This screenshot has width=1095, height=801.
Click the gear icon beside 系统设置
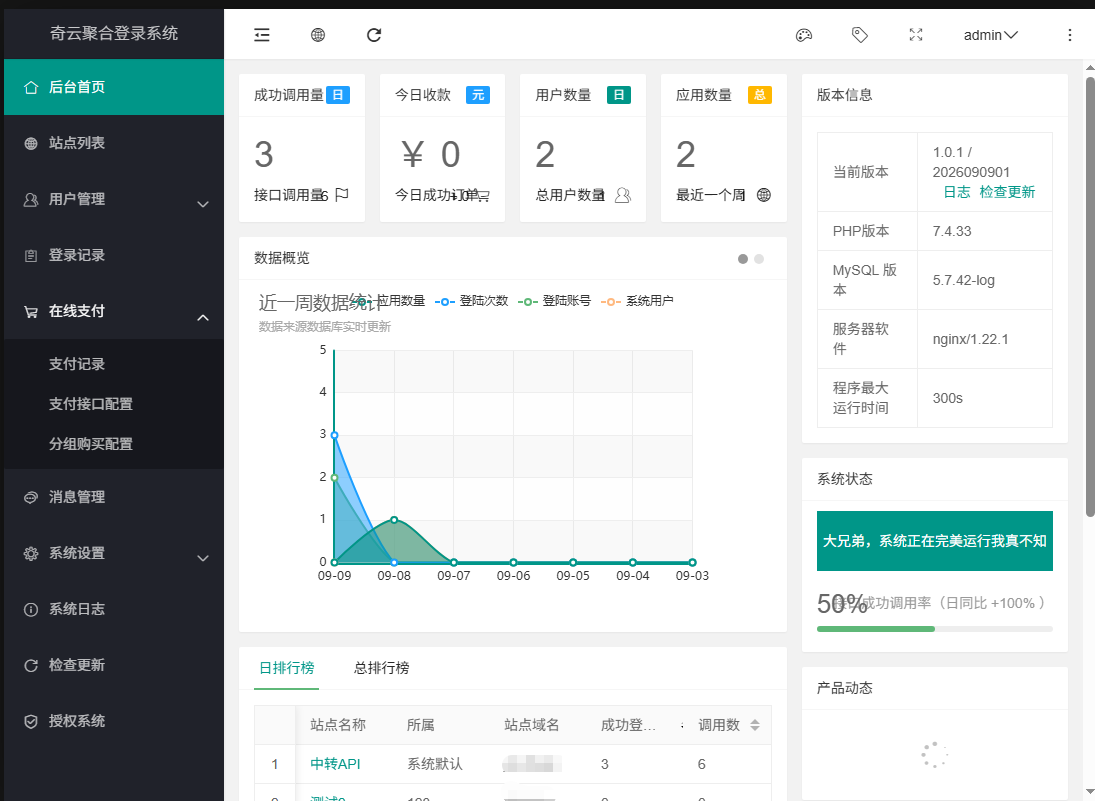coord(31,554)
